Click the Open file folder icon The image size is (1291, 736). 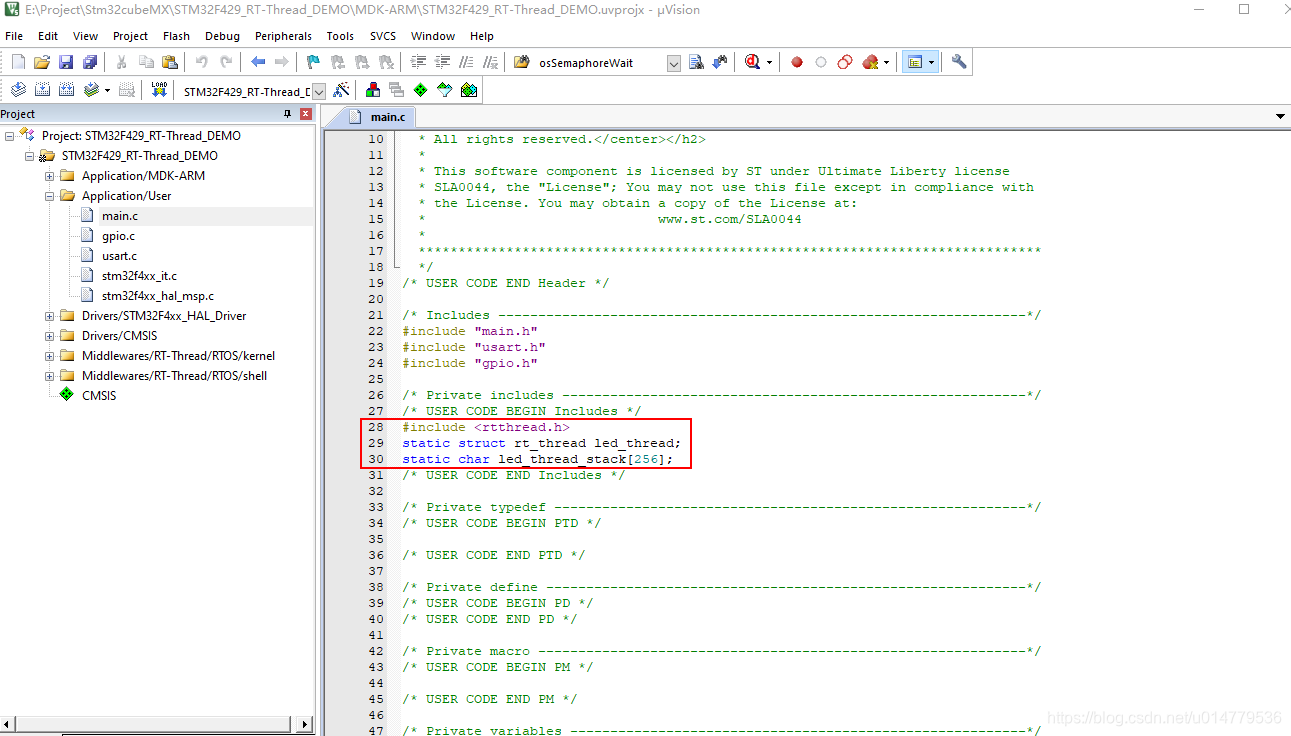pyautogui.click(x=42, y=62)
